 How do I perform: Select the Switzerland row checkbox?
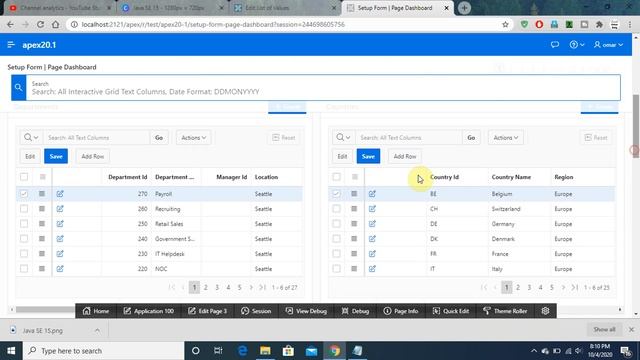(336, 209)
